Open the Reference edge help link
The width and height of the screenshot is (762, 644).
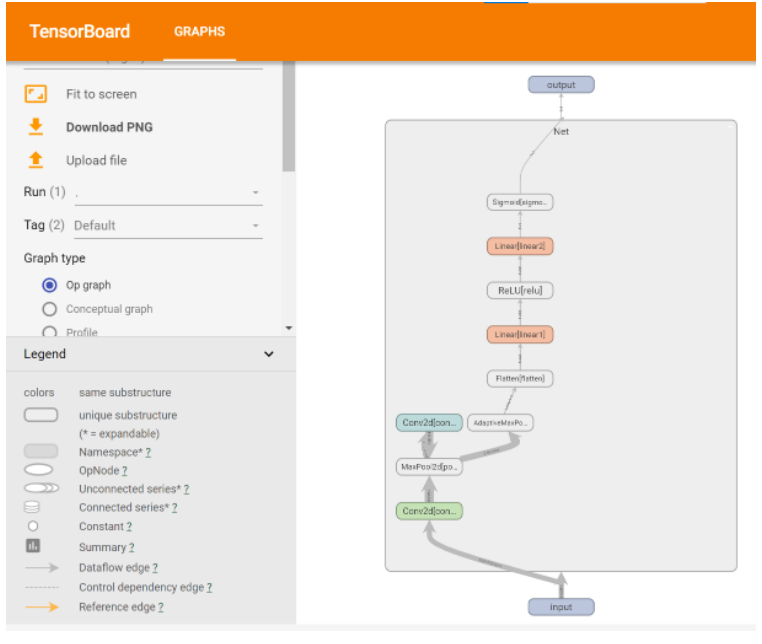click(161, 608)
